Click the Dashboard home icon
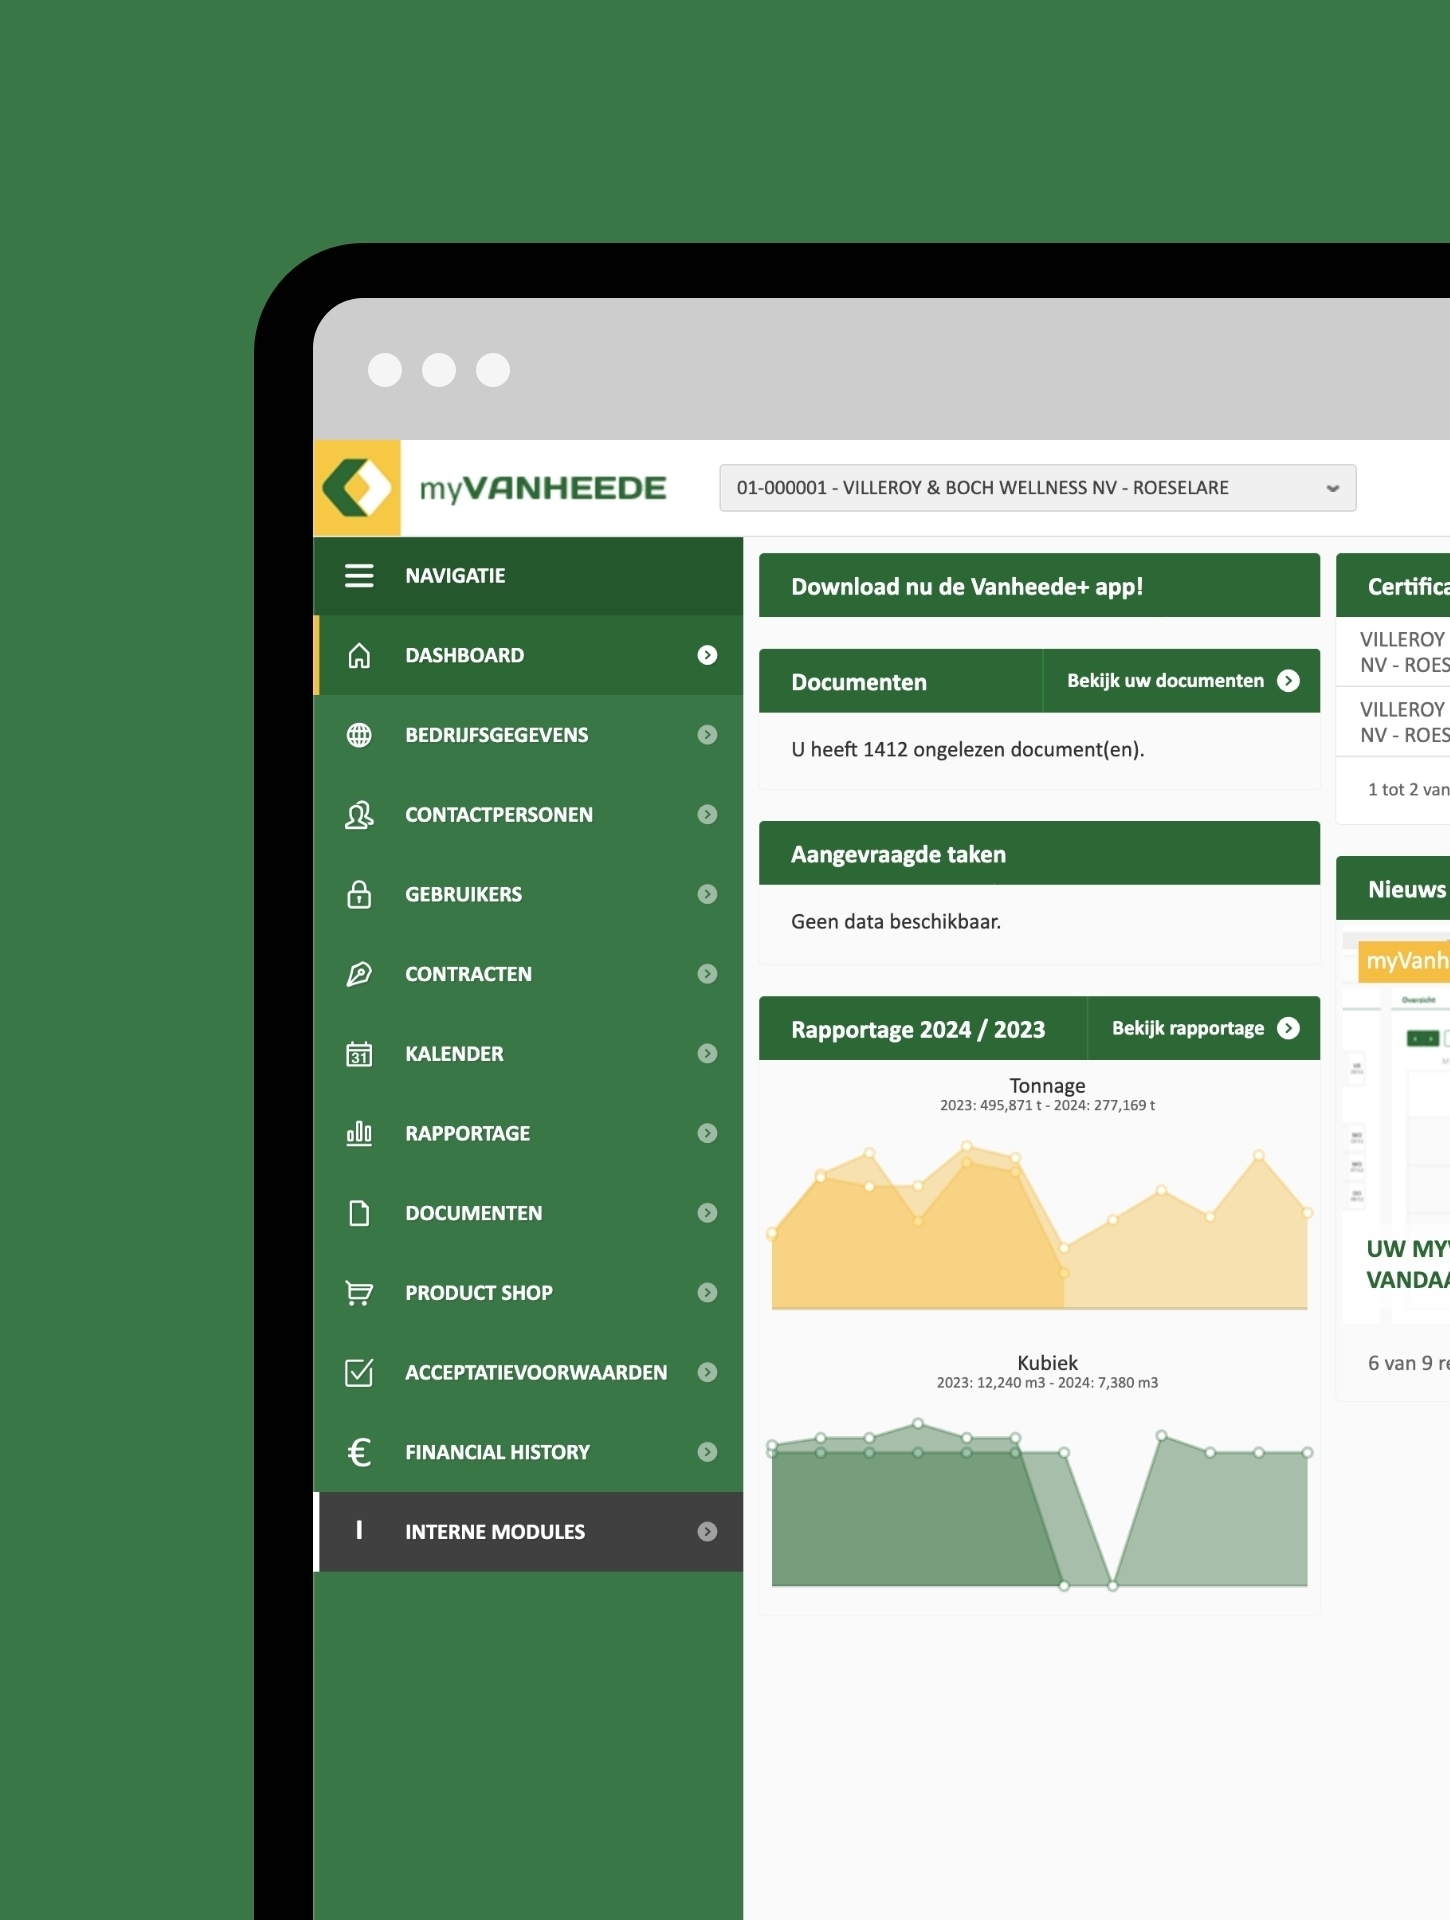The width and height of the screenshot is (1450, 1920). click(x=359, y=656)
